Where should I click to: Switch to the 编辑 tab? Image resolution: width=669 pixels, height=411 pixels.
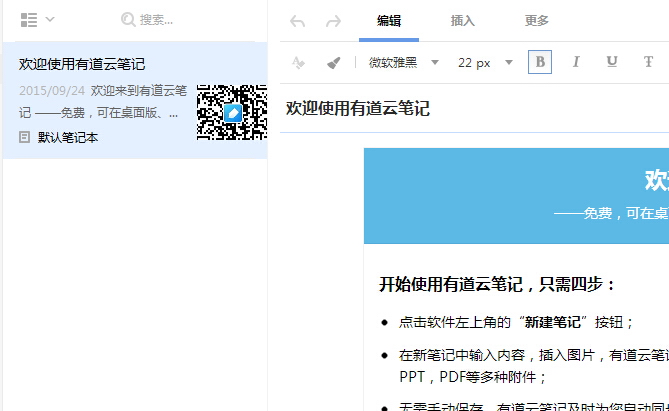(389, 20)
